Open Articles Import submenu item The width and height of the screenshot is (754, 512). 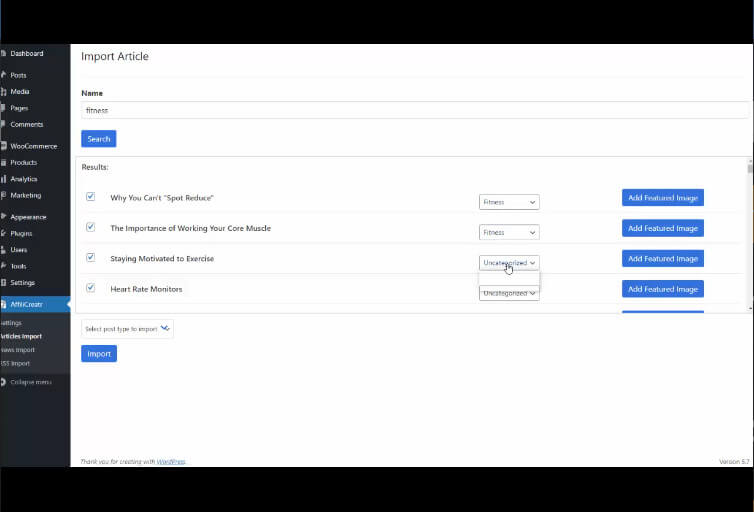(21, 336)
